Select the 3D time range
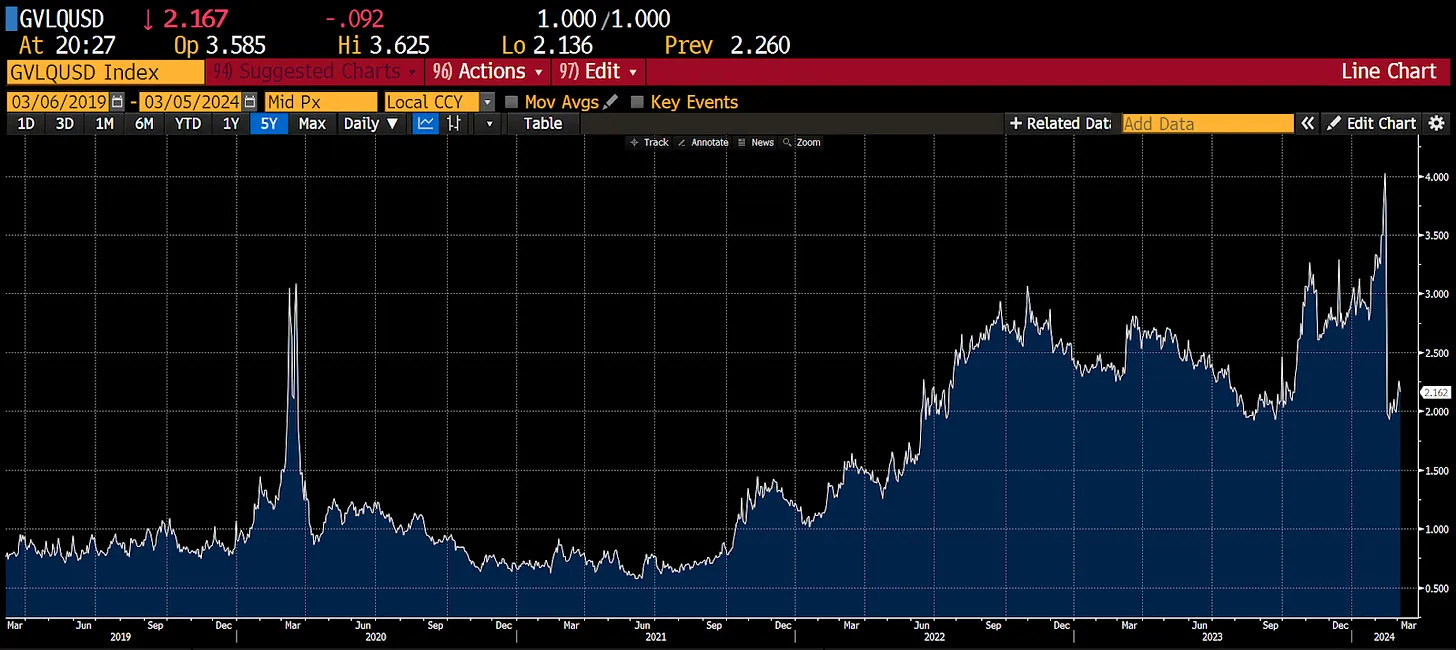Image resolution: width=1456 pixels, height=650 pixels. coord(65,124)
